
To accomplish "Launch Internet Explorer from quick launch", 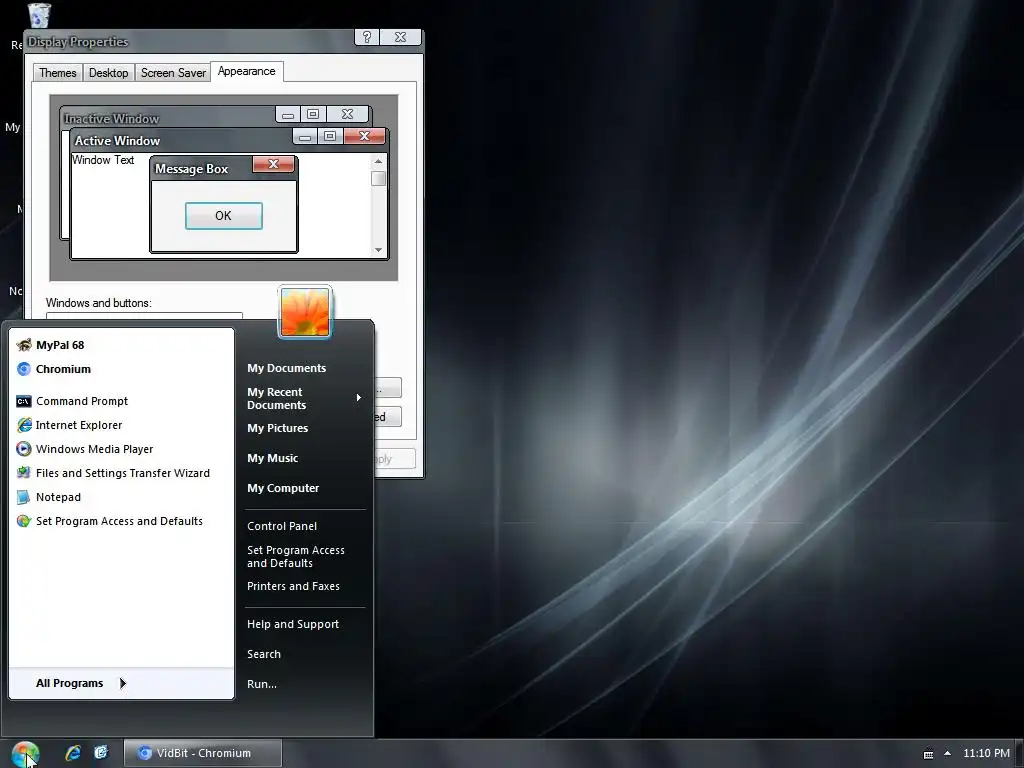I will click(73, 753).
